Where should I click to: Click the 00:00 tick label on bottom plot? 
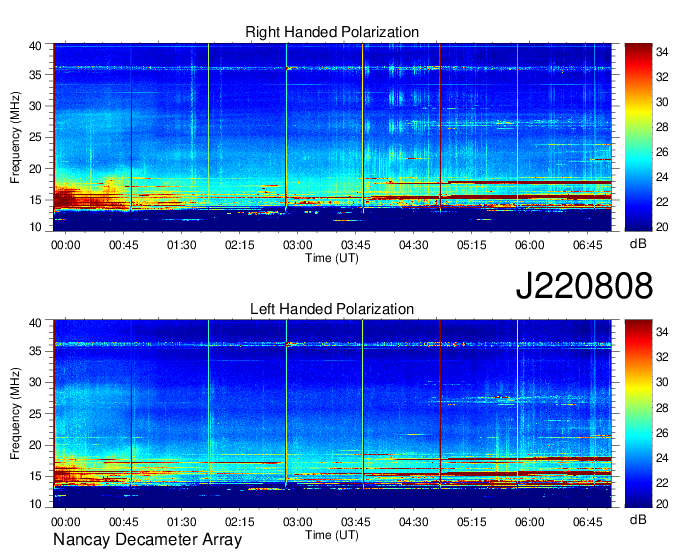[65, 522]
